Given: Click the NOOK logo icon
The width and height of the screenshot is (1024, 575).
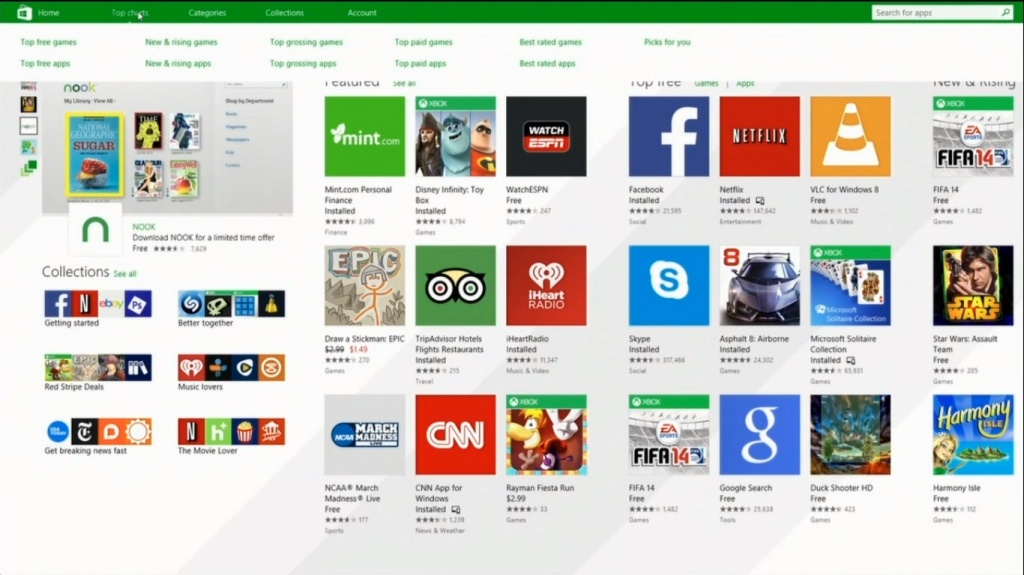Looking at the screenshot, I should point(95,230).
